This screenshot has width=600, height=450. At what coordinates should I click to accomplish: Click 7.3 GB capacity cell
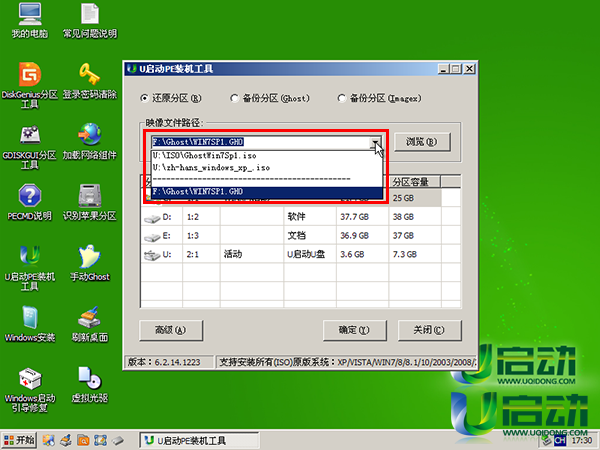tap(415, 254)
